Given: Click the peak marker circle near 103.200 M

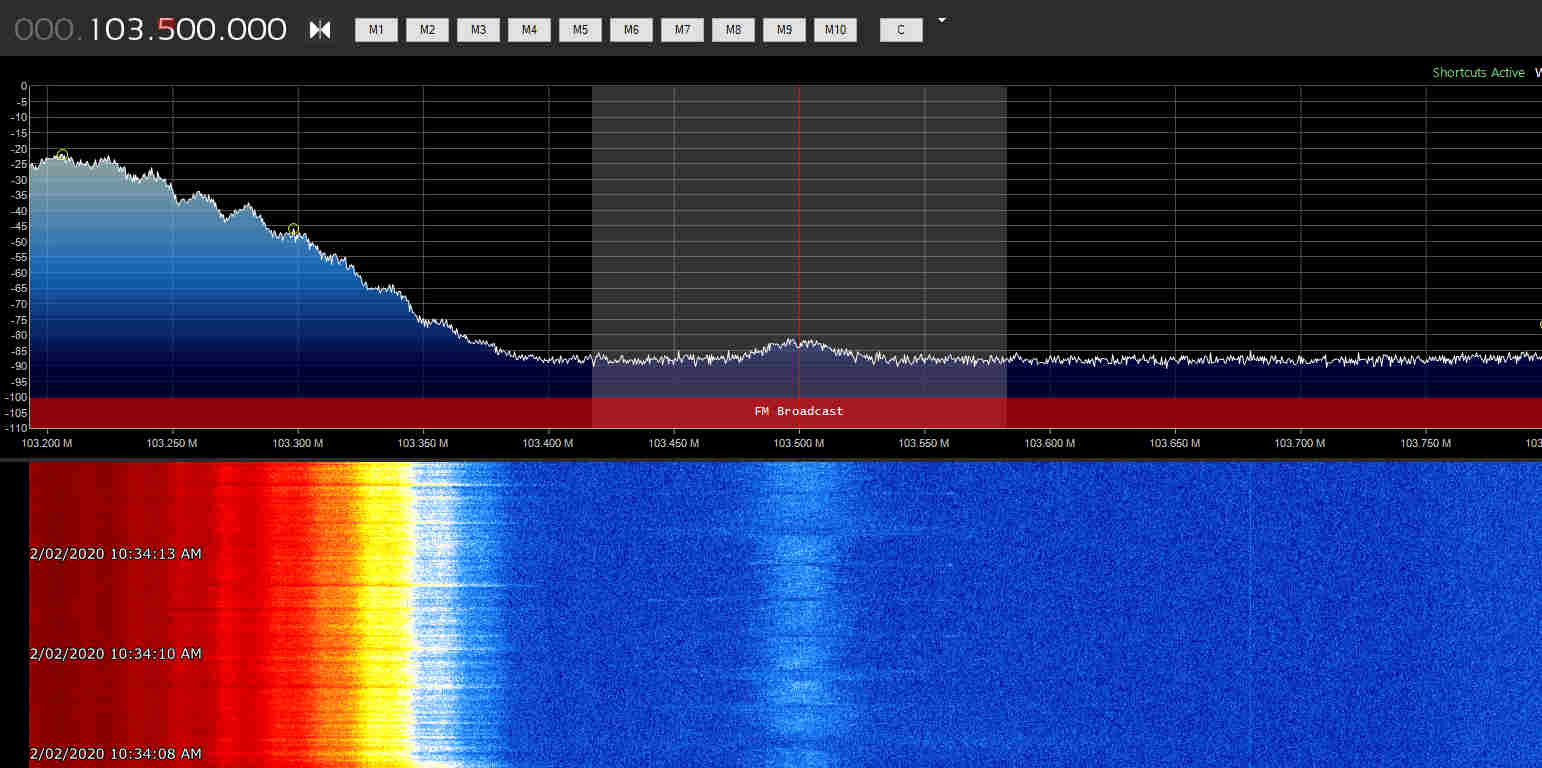Looking at the screenshot, I should coord(62,155).
